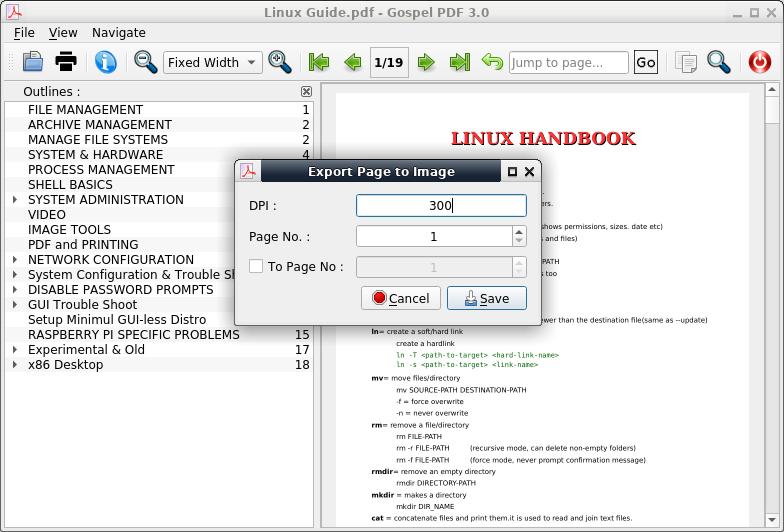Click the LINUX HANDBOOK heading
The height and width of the screenshot is (532, 784).
543,138
